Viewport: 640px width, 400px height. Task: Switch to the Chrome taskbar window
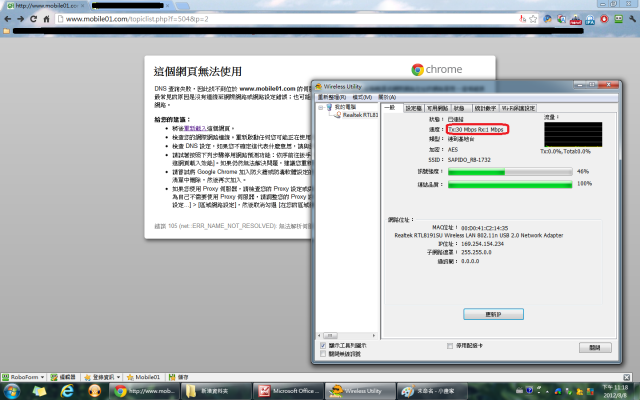pos(144,391)
